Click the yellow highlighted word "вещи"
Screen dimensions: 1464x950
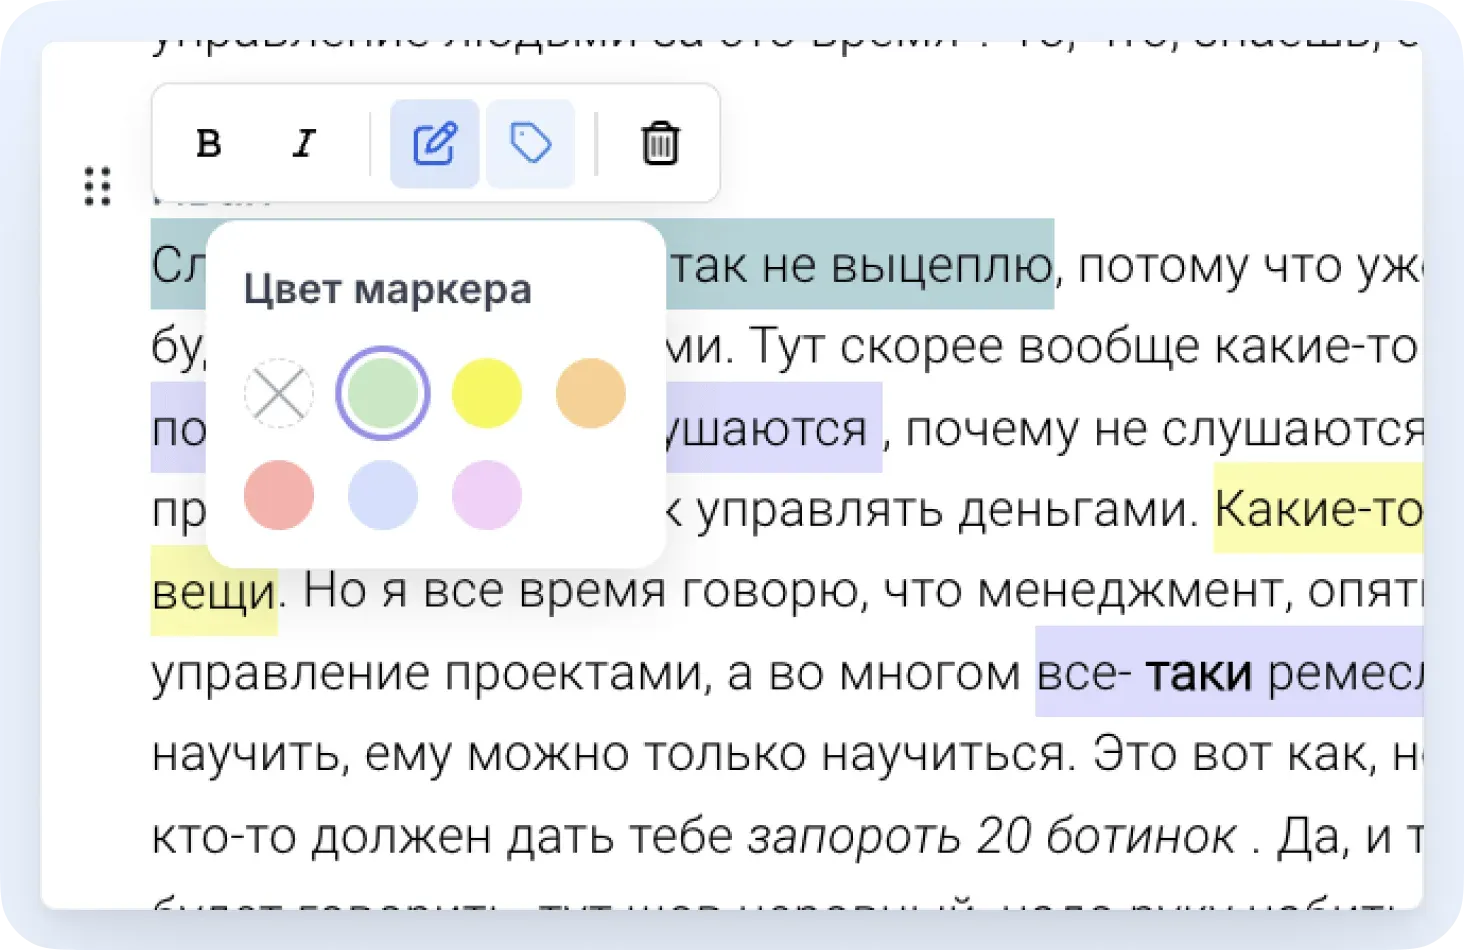pyautogui.click(x=214, y=592)
